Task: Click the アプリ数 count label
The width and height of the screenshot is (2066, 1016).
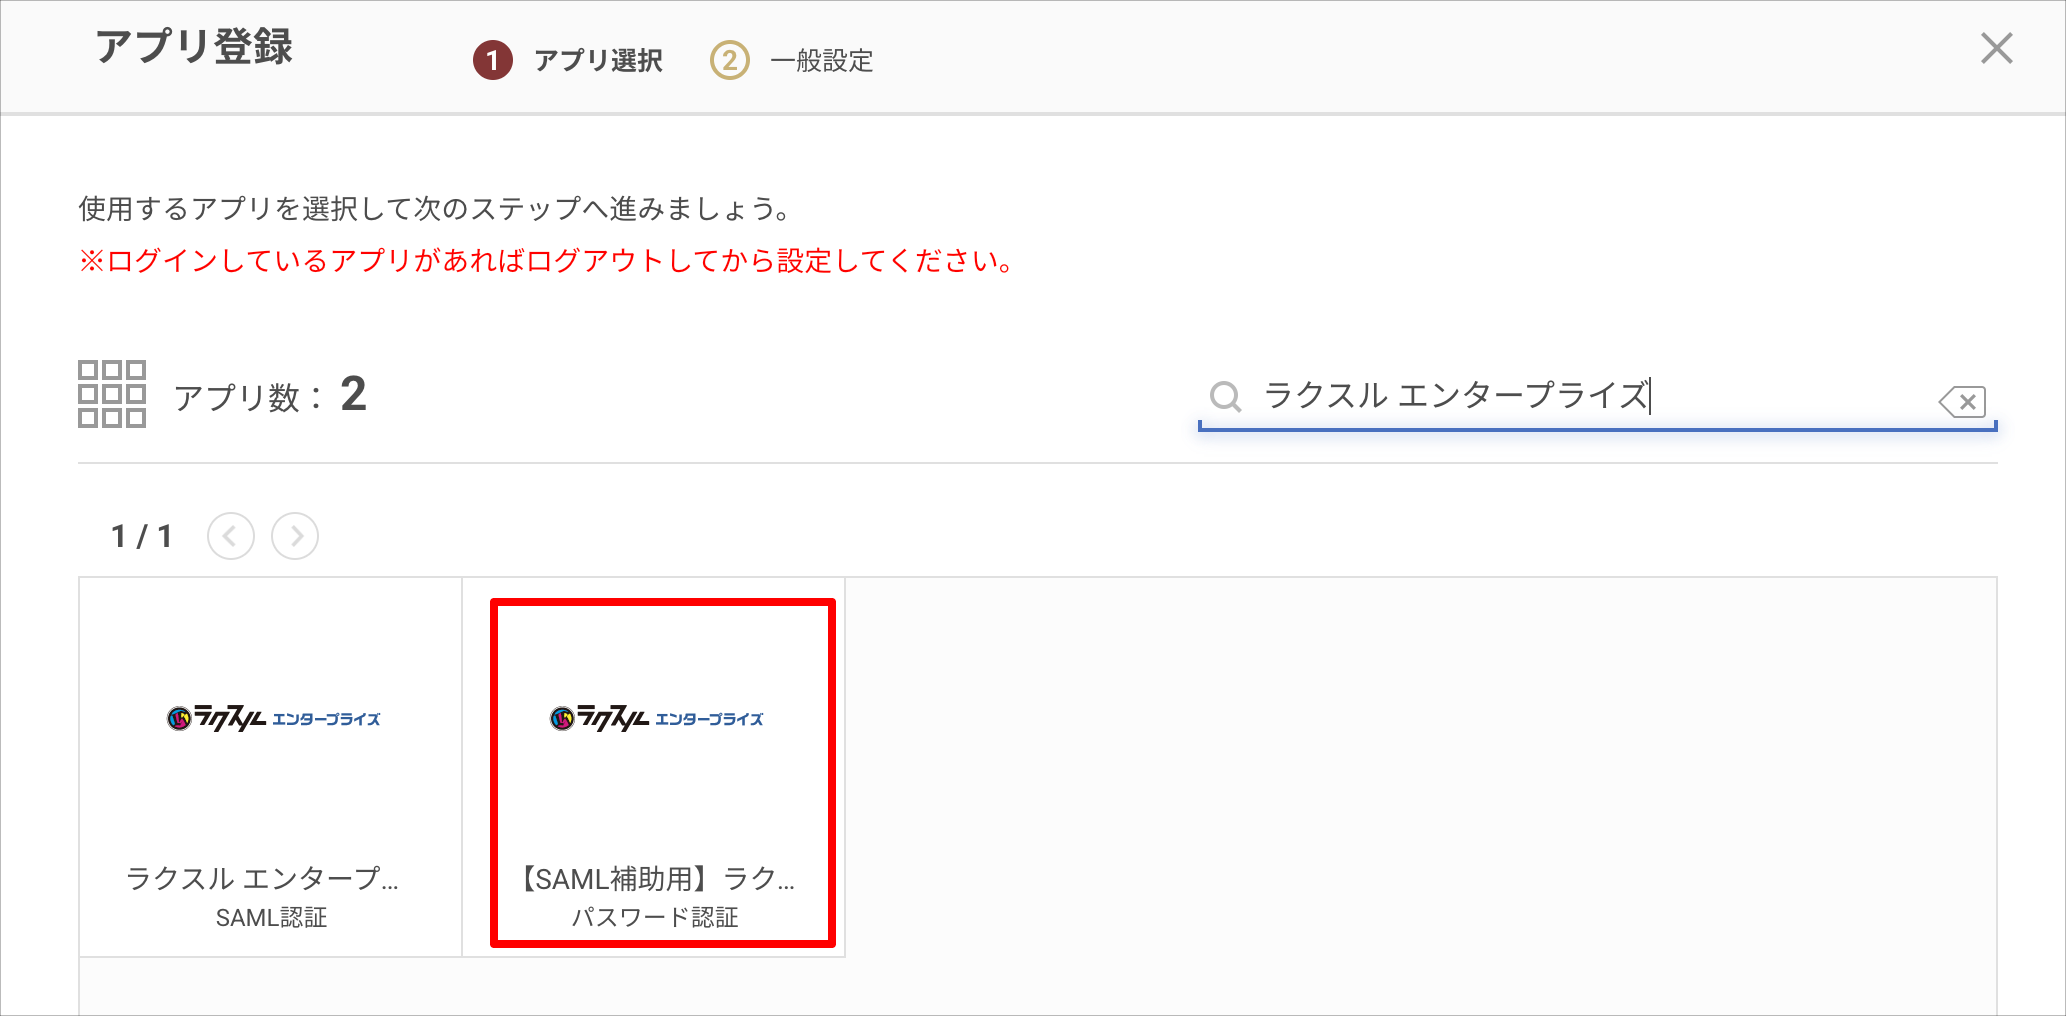Action: (270, 395)
